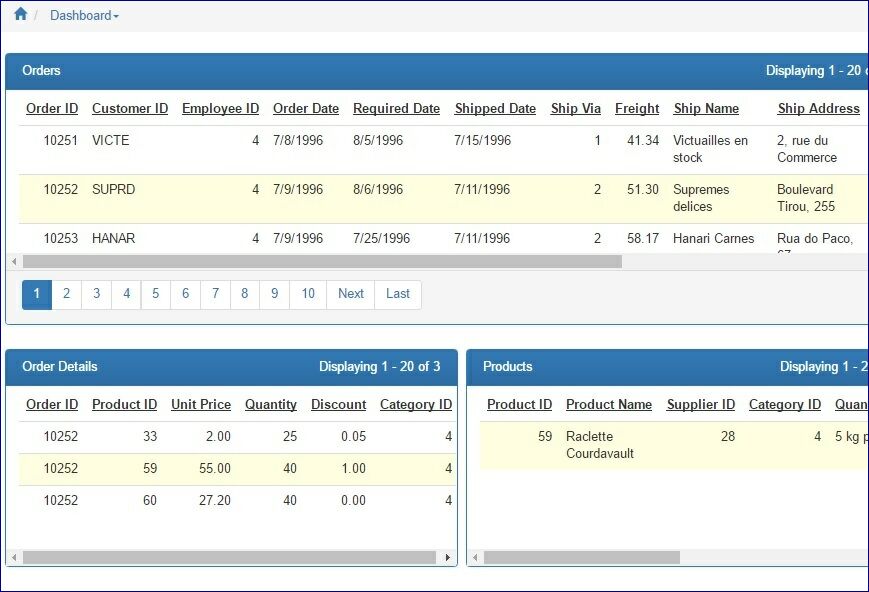Open the Dashboard dropdown menu

click(83, 14)
